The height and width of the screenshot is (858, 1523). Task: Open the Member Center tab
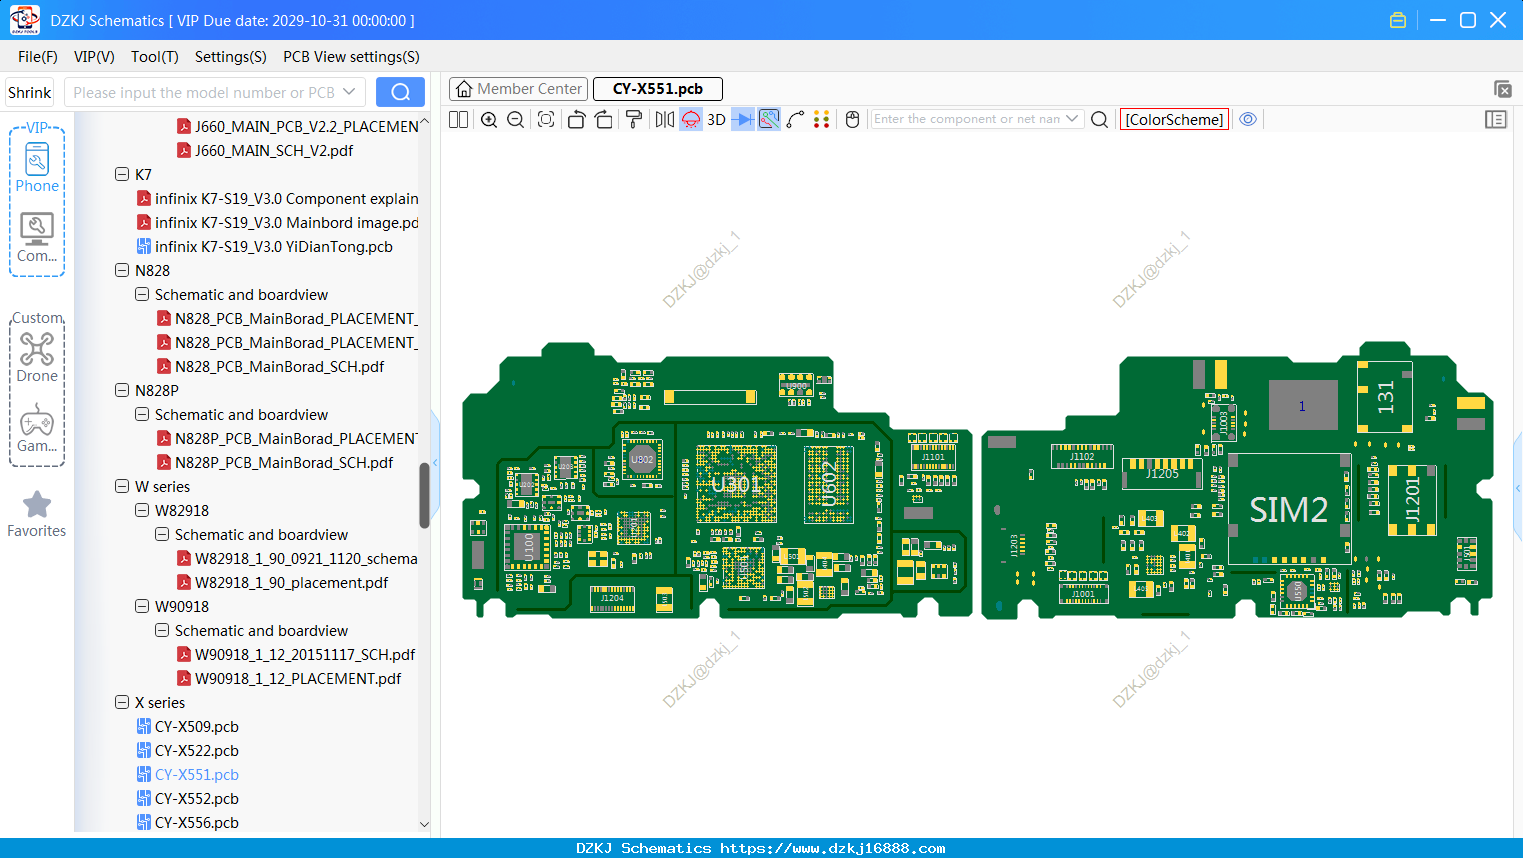517,89
